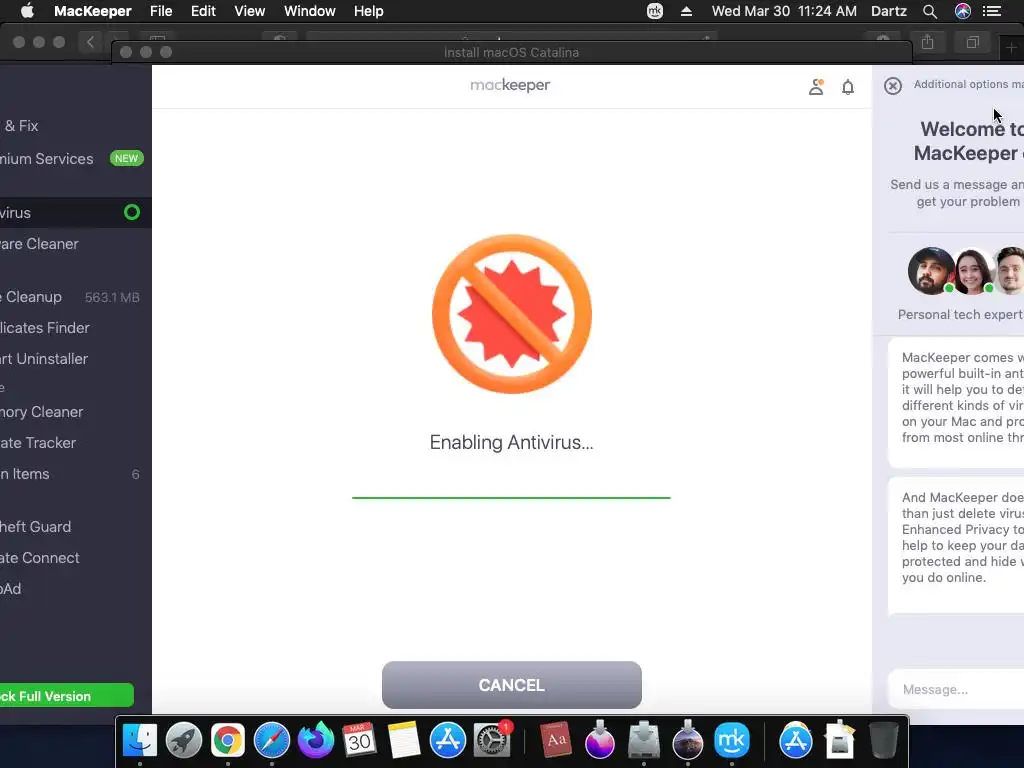Click the Safari share icon in background window

(927, 42)
